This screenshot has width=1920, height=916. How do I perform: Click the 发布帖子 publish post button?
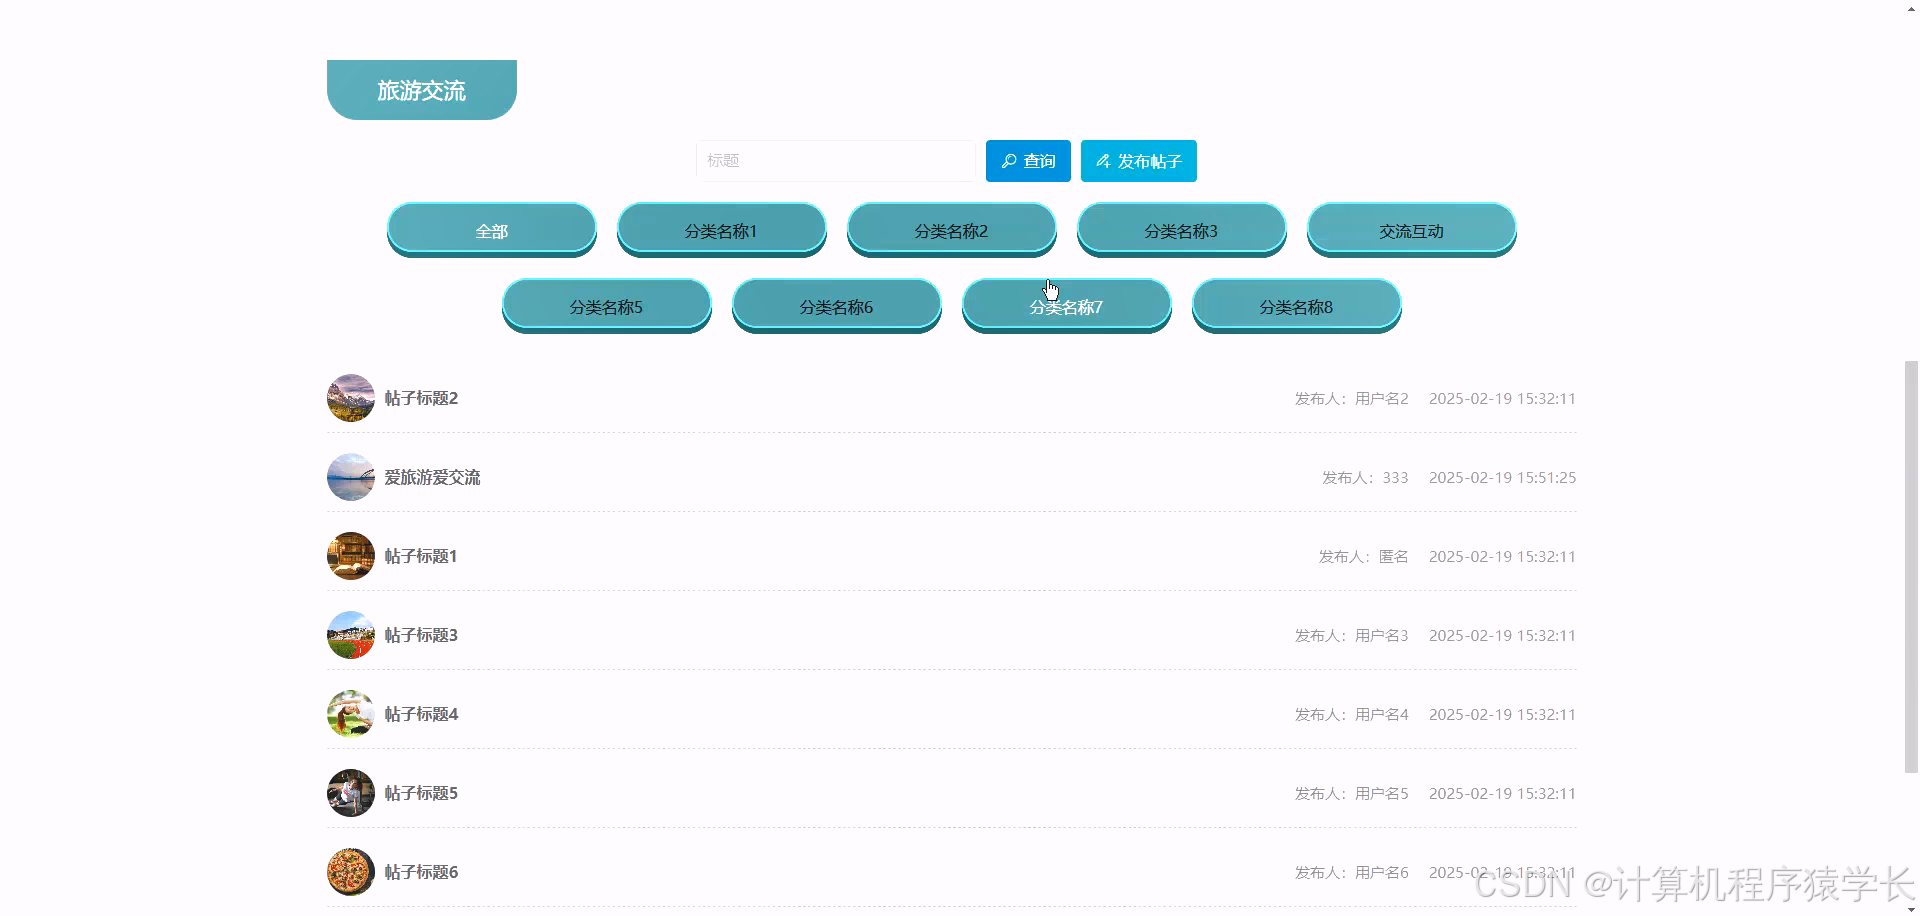(x=1139, y=161)
